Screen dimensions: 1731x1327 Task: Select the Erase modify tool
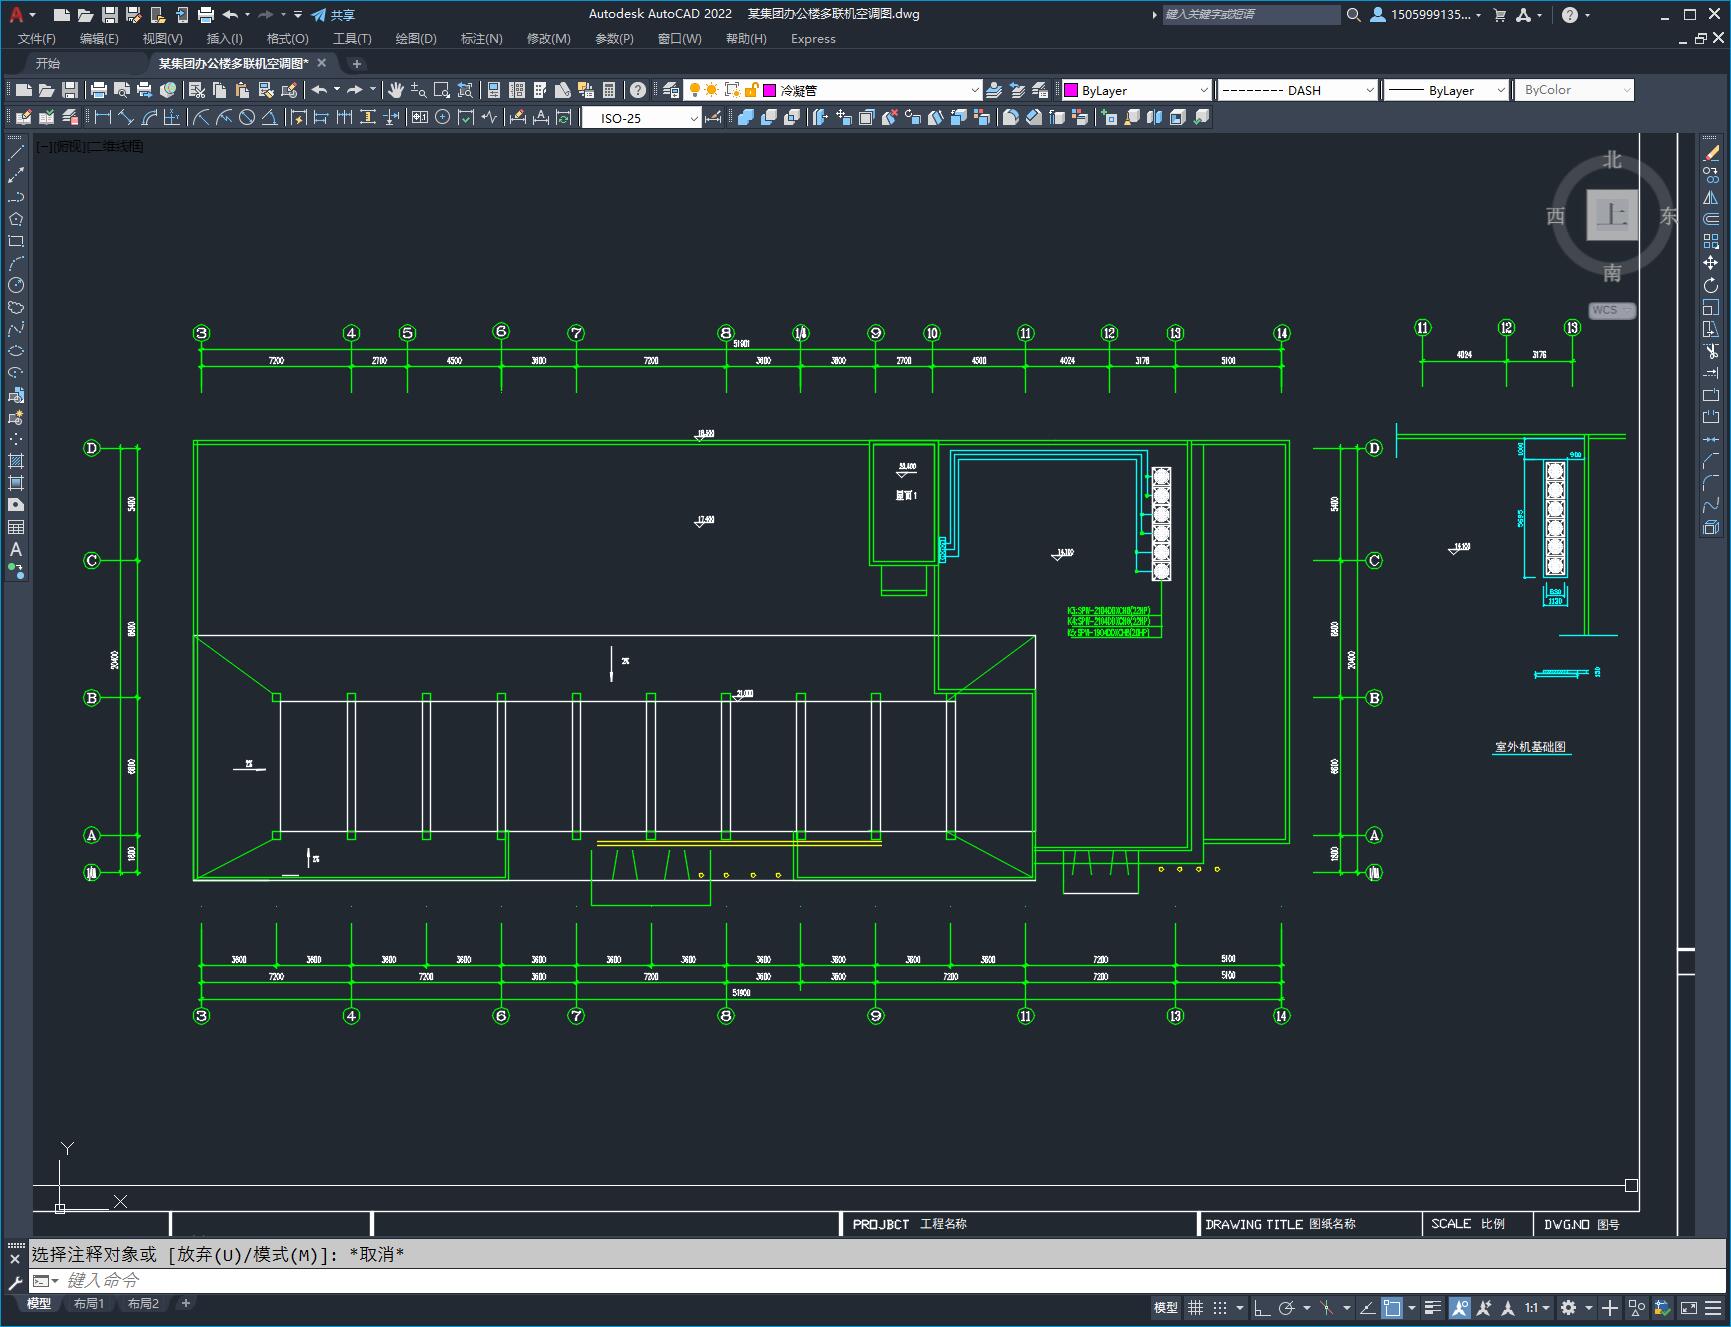tap(1711, 153)
